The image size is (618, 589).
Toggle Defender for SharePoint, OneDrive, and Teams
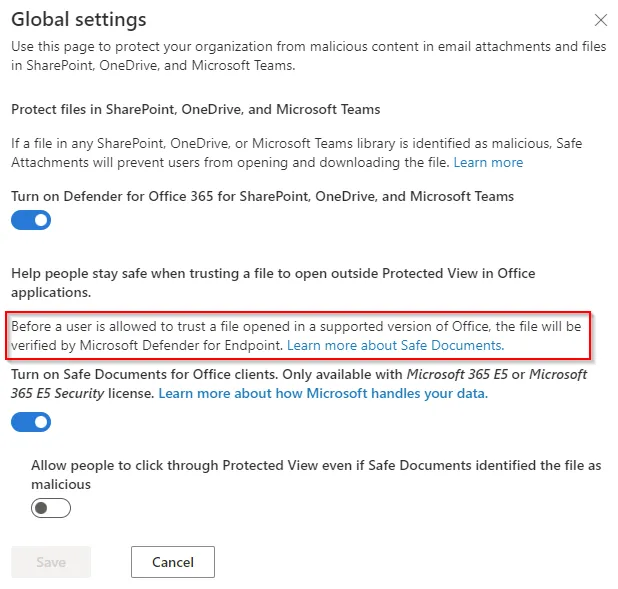pos(31,220)
